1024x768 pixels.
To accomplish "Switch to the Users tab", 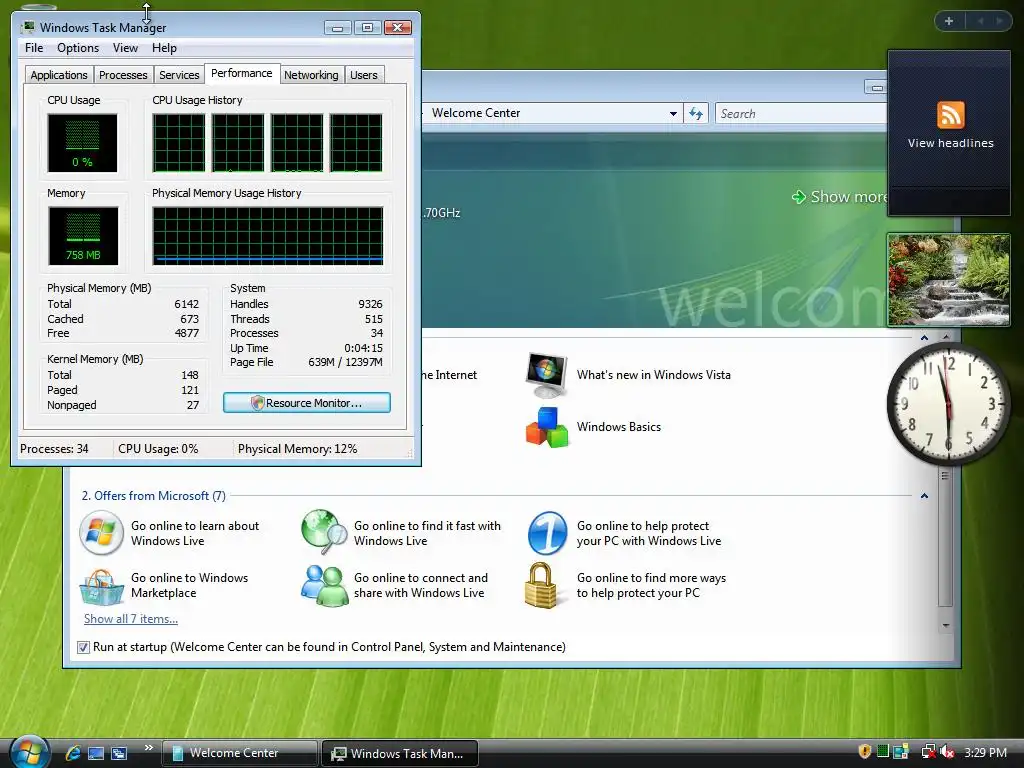I will (x=364, y=75).
